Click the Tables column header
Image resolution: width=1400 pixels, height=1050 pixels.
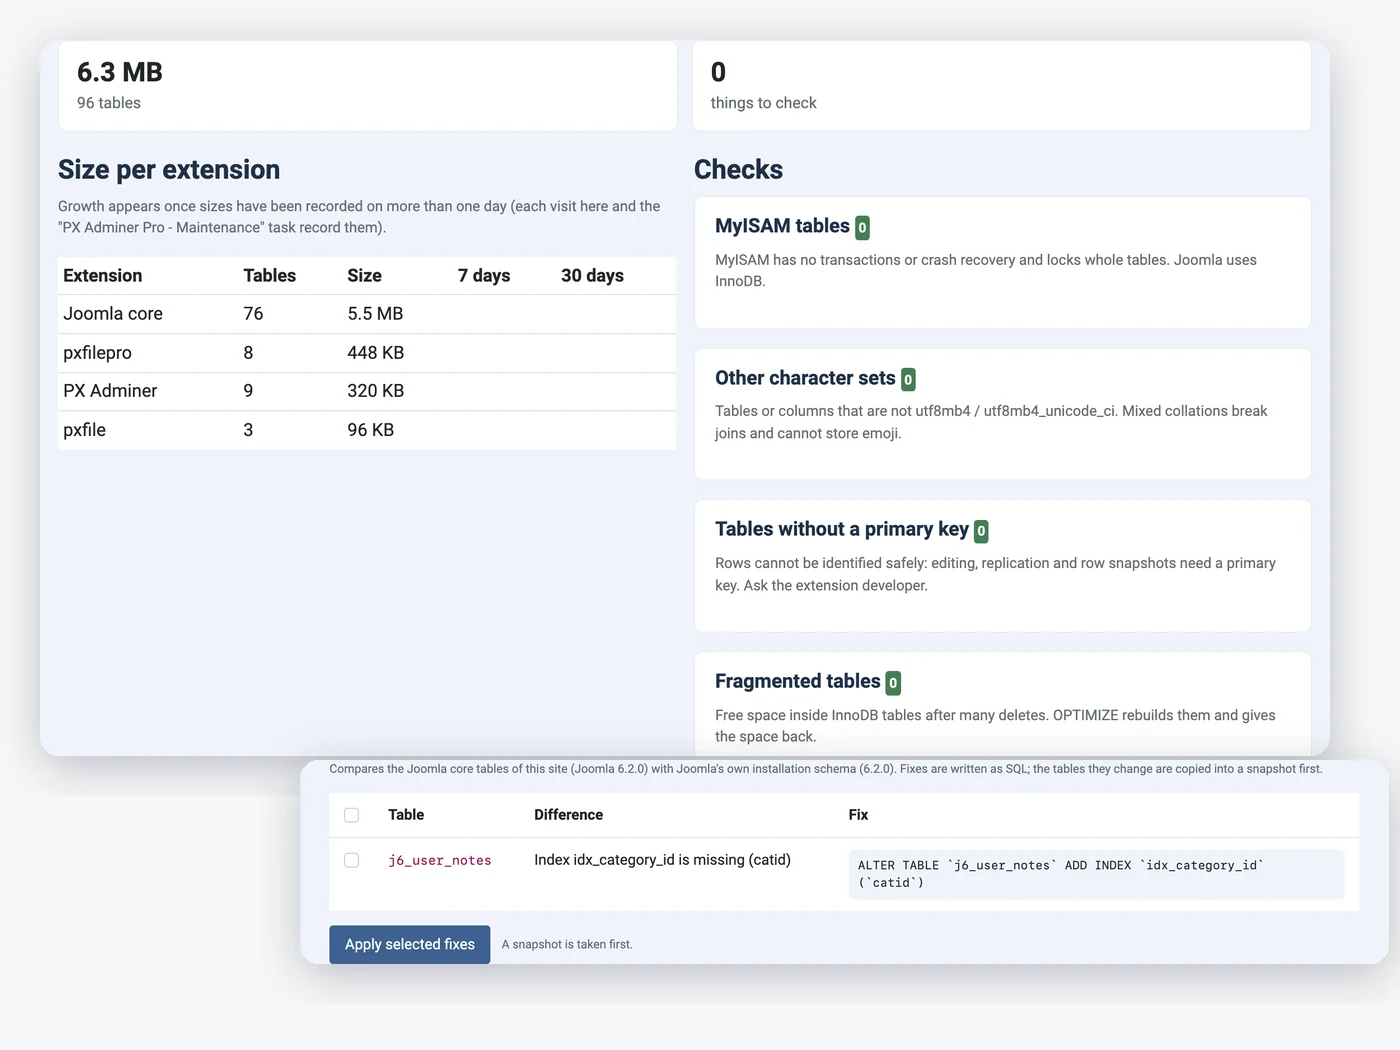pos(270,276)
